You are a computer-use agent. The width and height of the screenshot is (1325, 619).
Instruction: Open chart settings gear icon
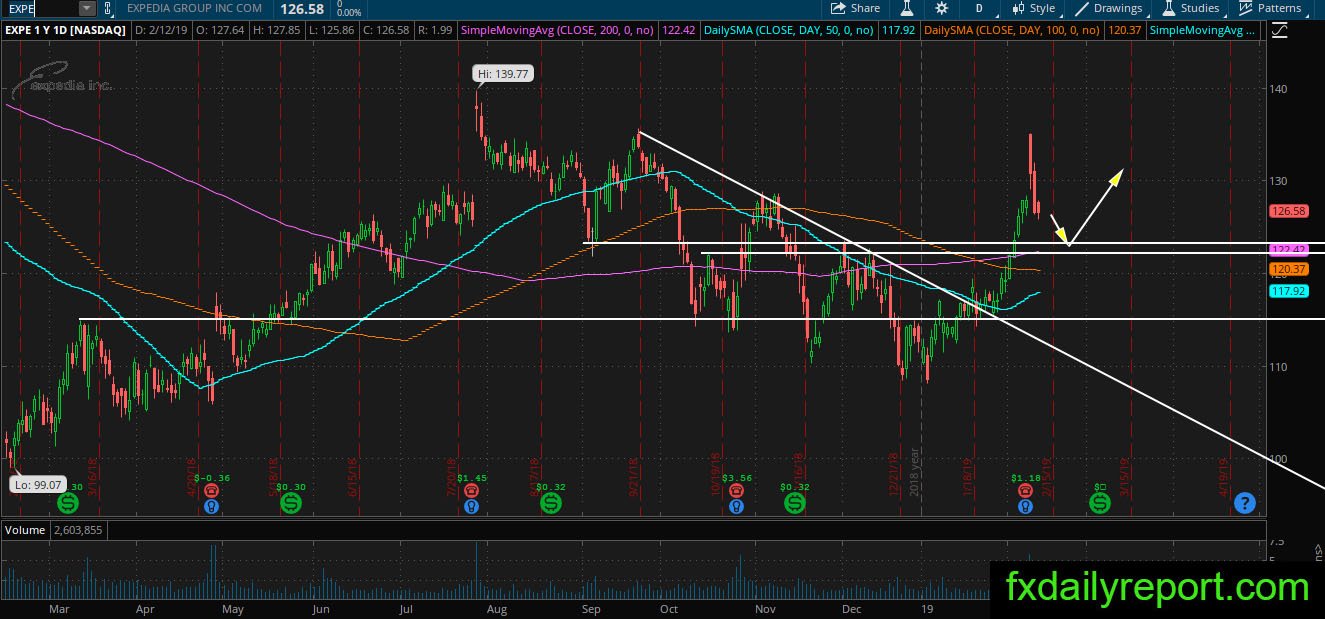click(942, 8)
